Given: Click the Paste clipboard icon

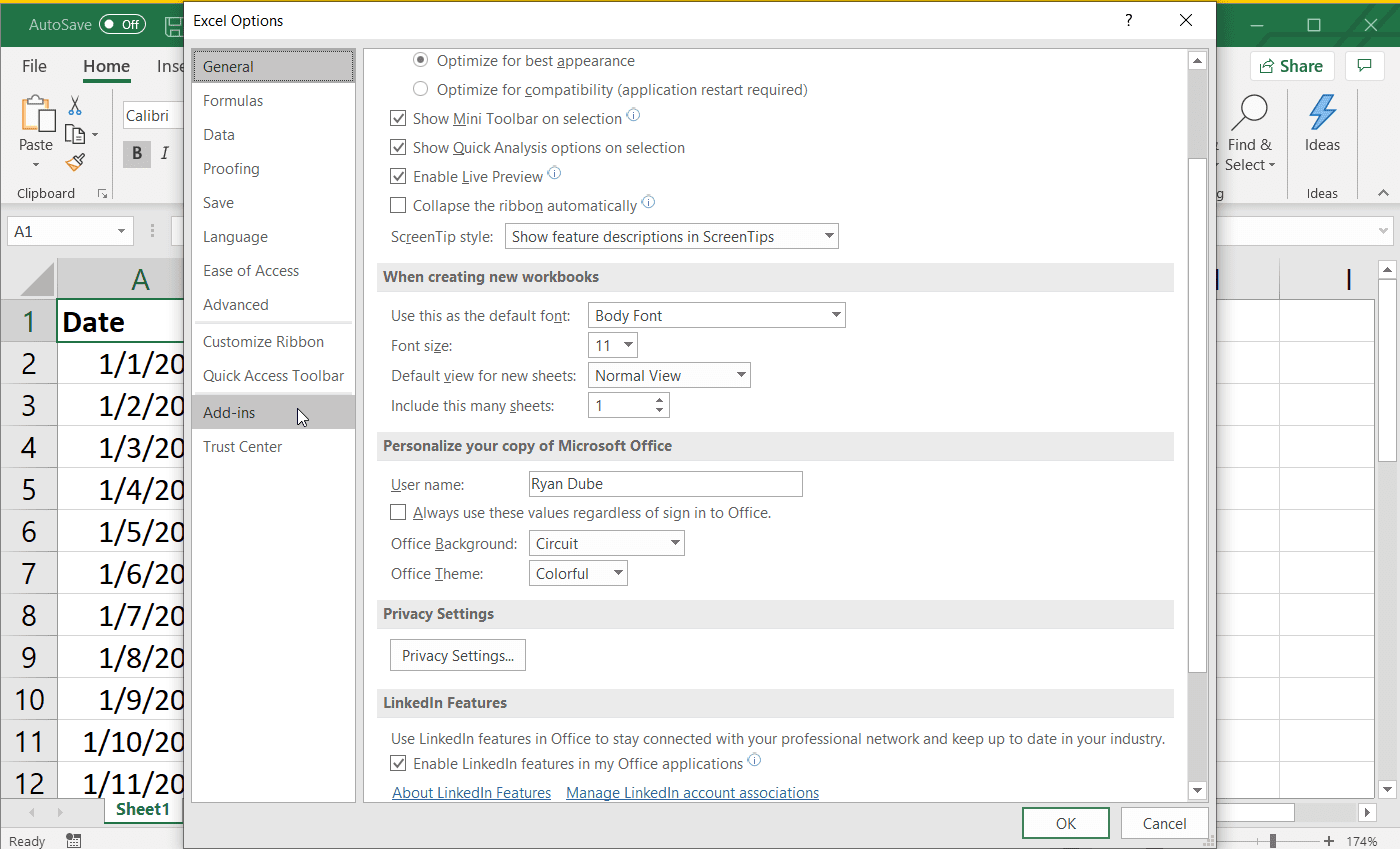Looking at the screenshot, I should click(x=36, y=114).
